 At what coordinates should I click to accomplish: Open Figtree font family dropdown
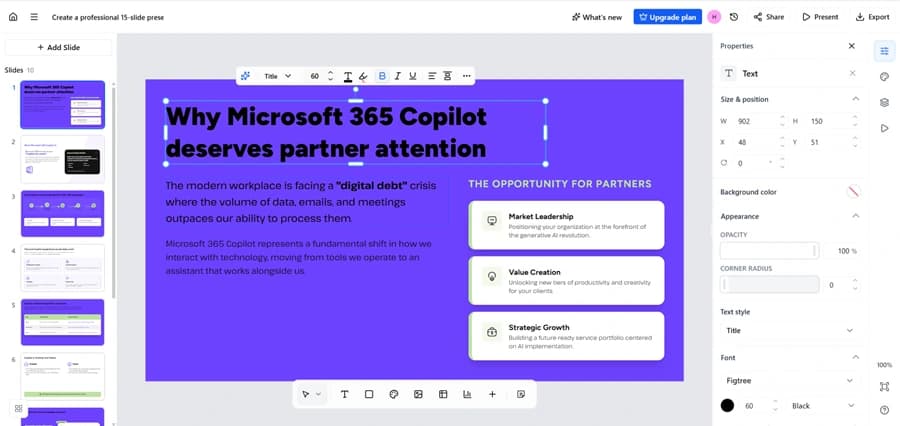point(790,381)
